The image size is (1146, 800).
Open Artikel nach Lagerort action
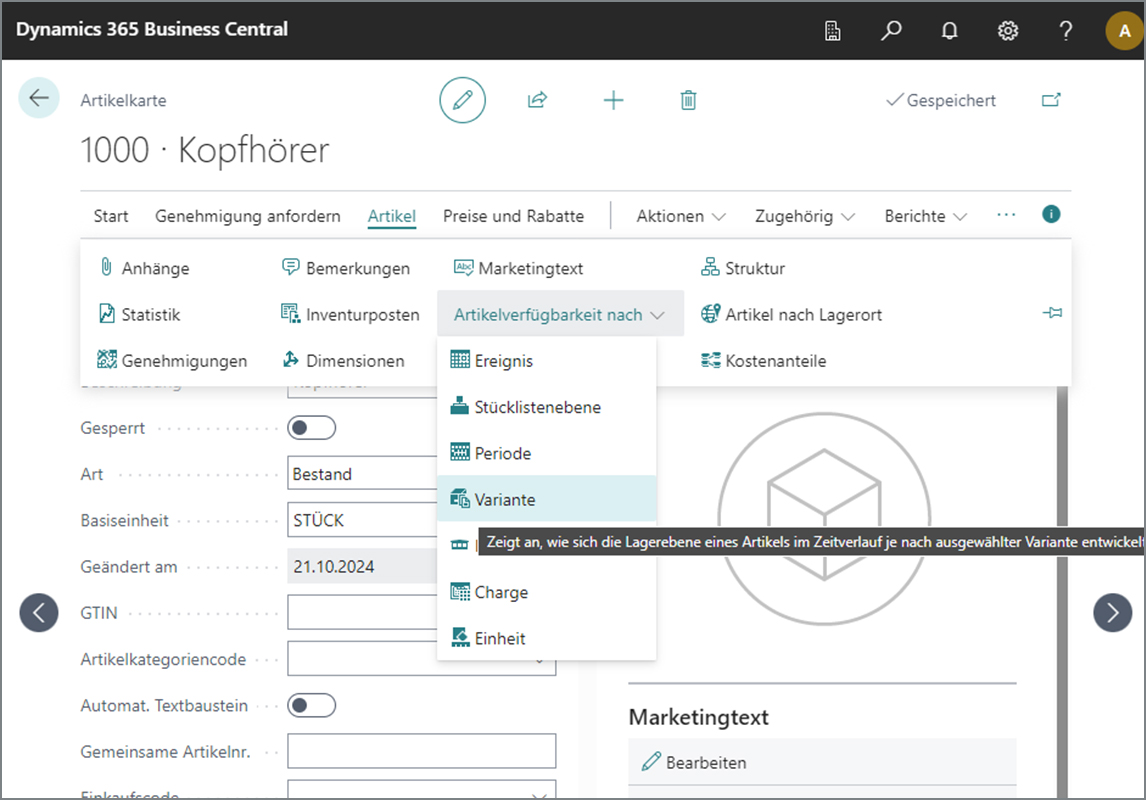(x=791, y=314)
